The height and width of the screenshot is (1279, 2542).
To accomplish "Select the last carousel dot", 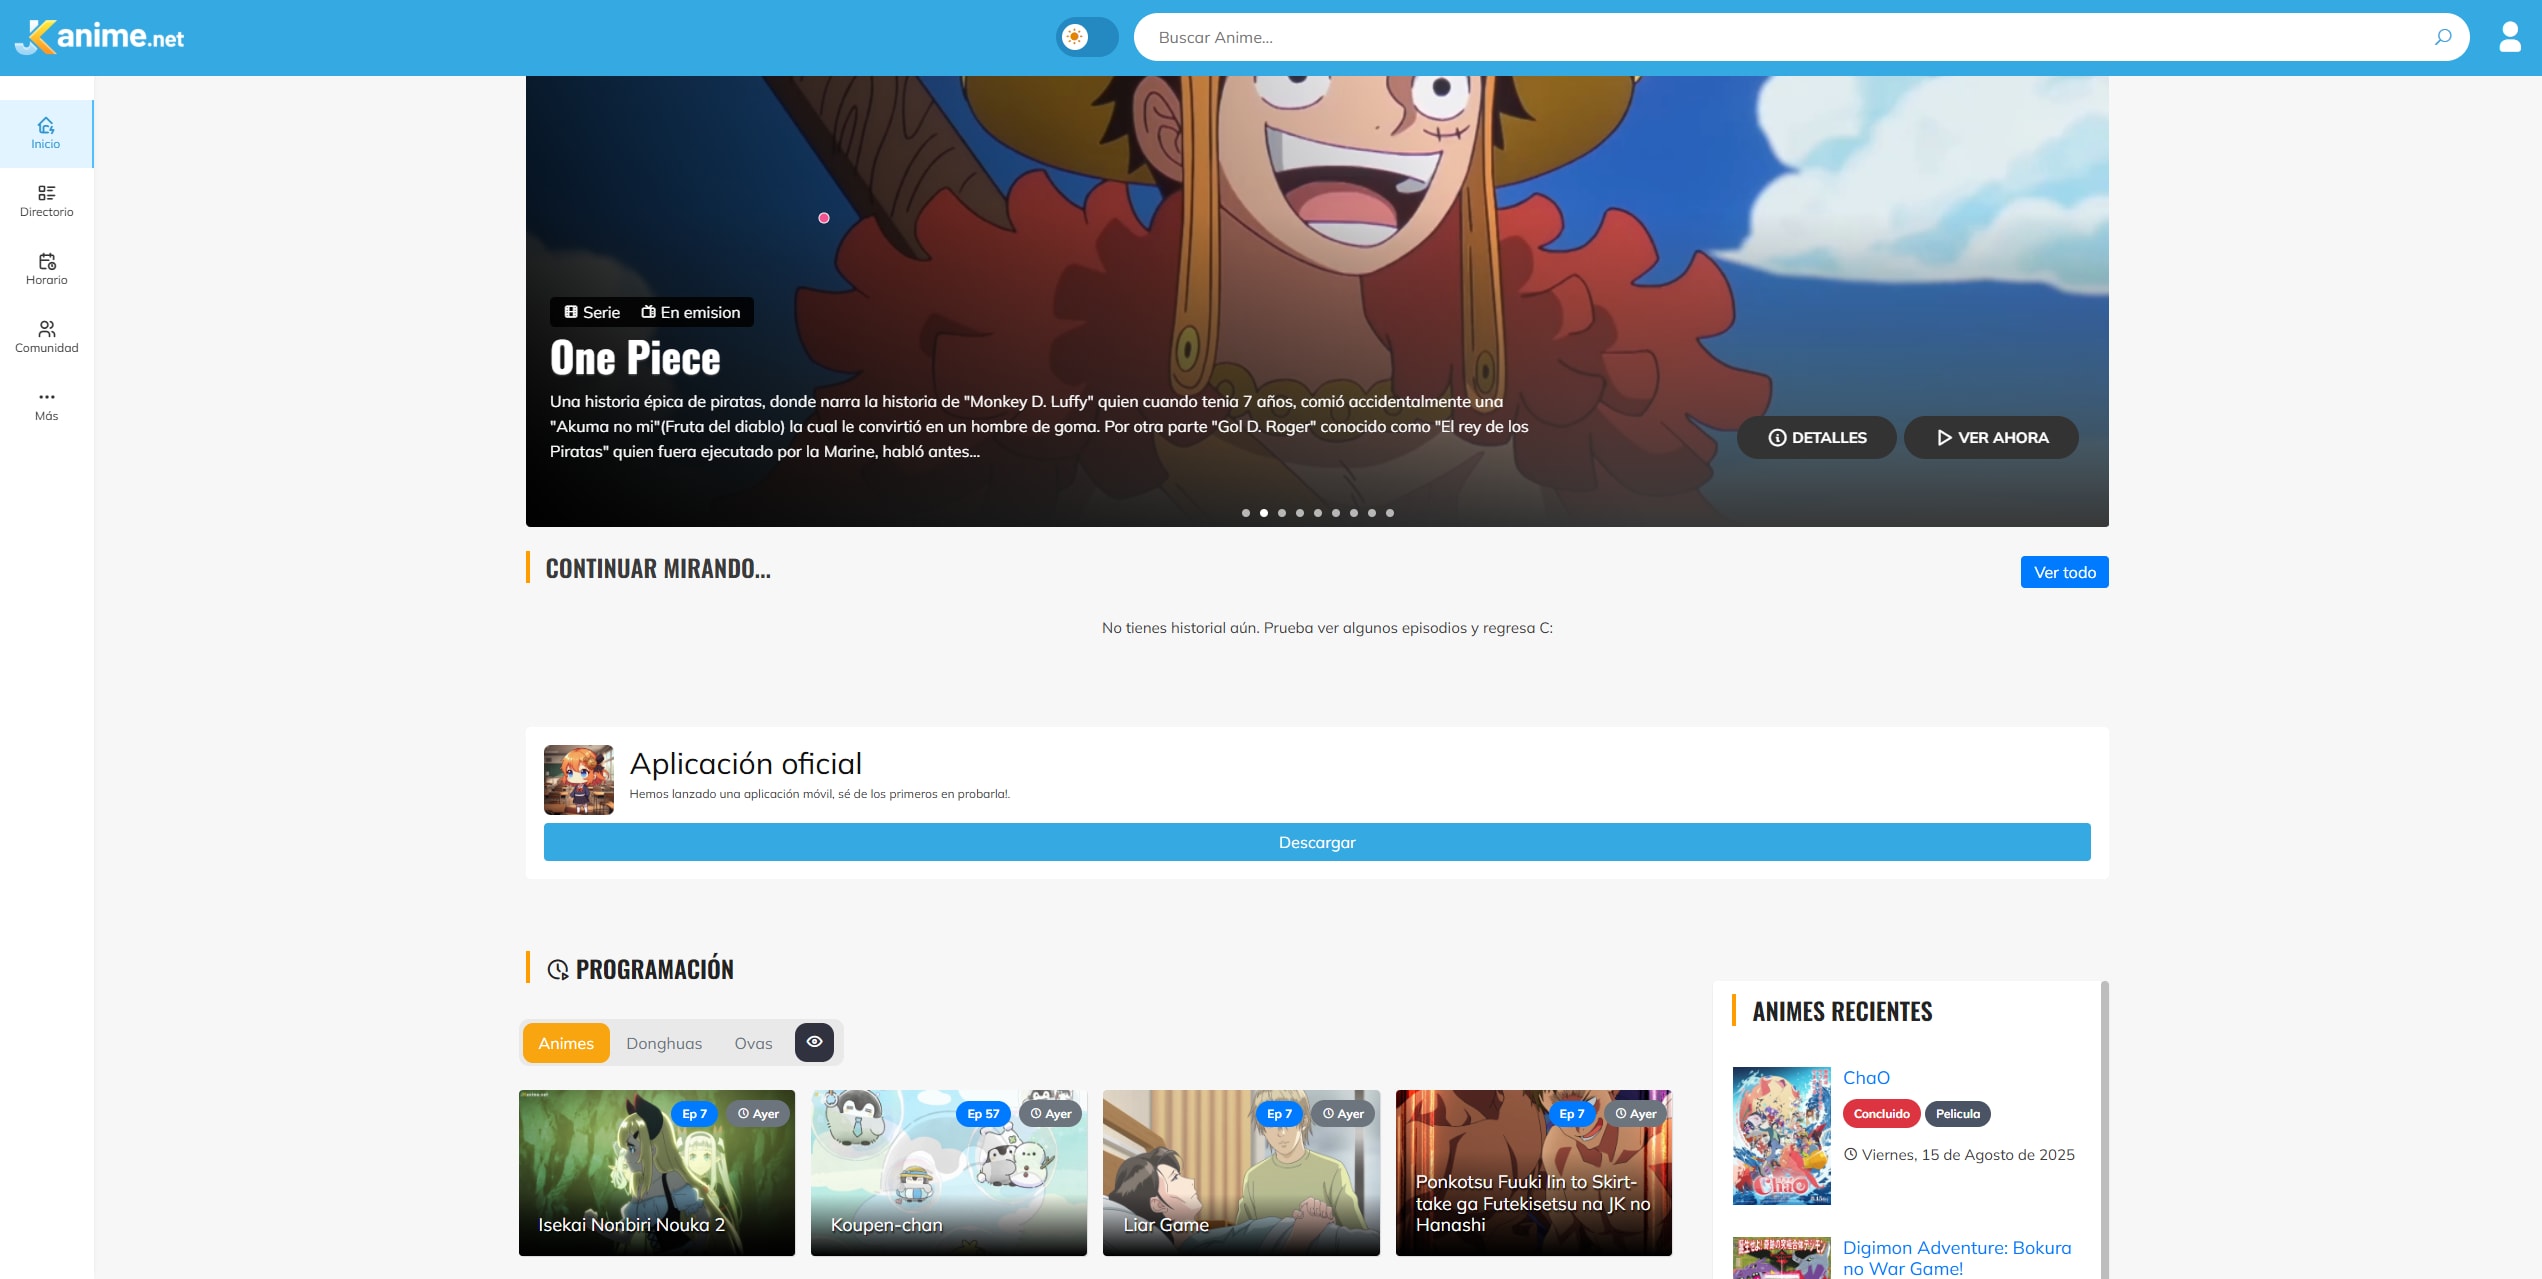I will pos(1389,513).
